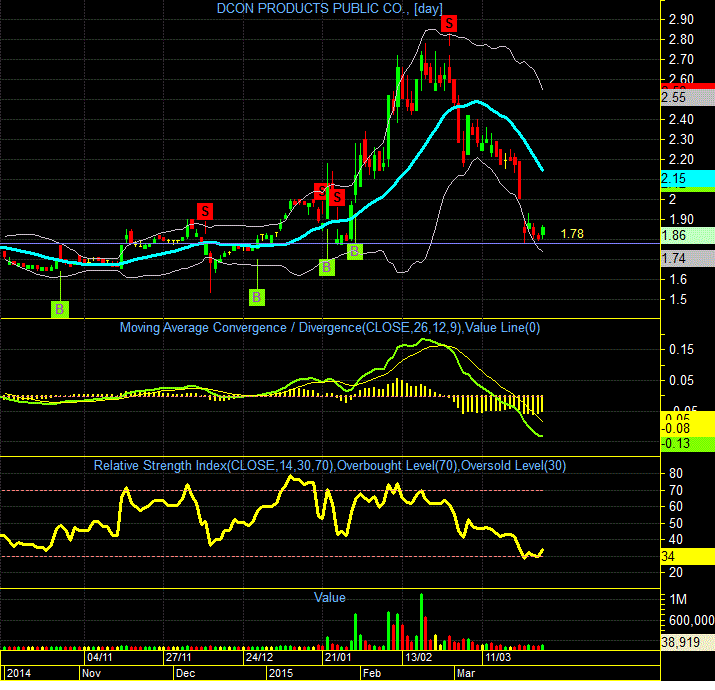Click the MACD 0.15 axis label
715x690 pixels.
(x=681, y=350)
